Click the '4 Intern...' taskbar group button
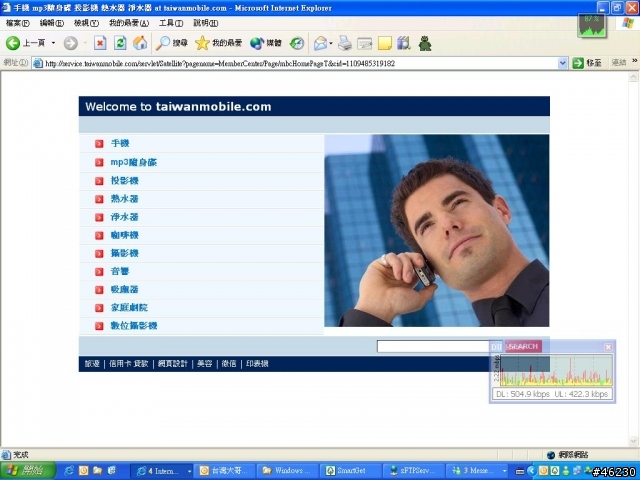Image resolution: width=640 pixels, height=480 pixels. pyautogui.click(x=161, y=471)
